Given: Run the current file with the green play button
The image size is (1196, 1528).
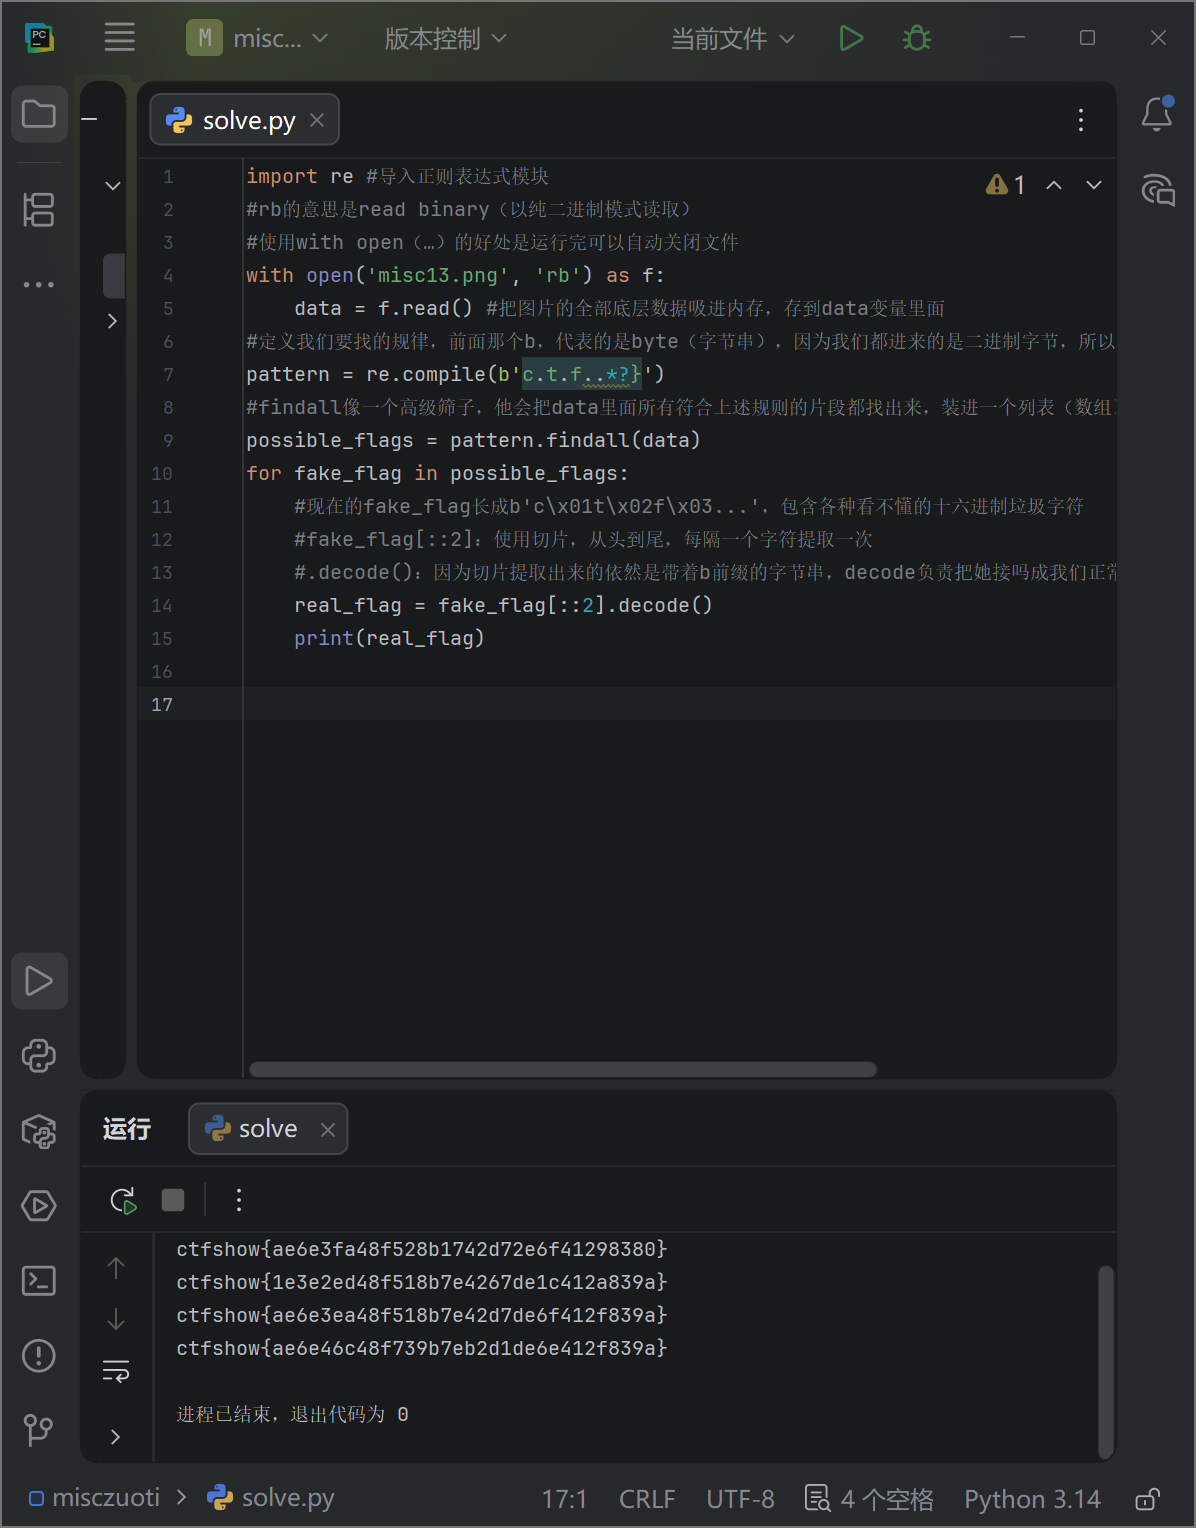Looking at the screenshot, I should 850,39.
